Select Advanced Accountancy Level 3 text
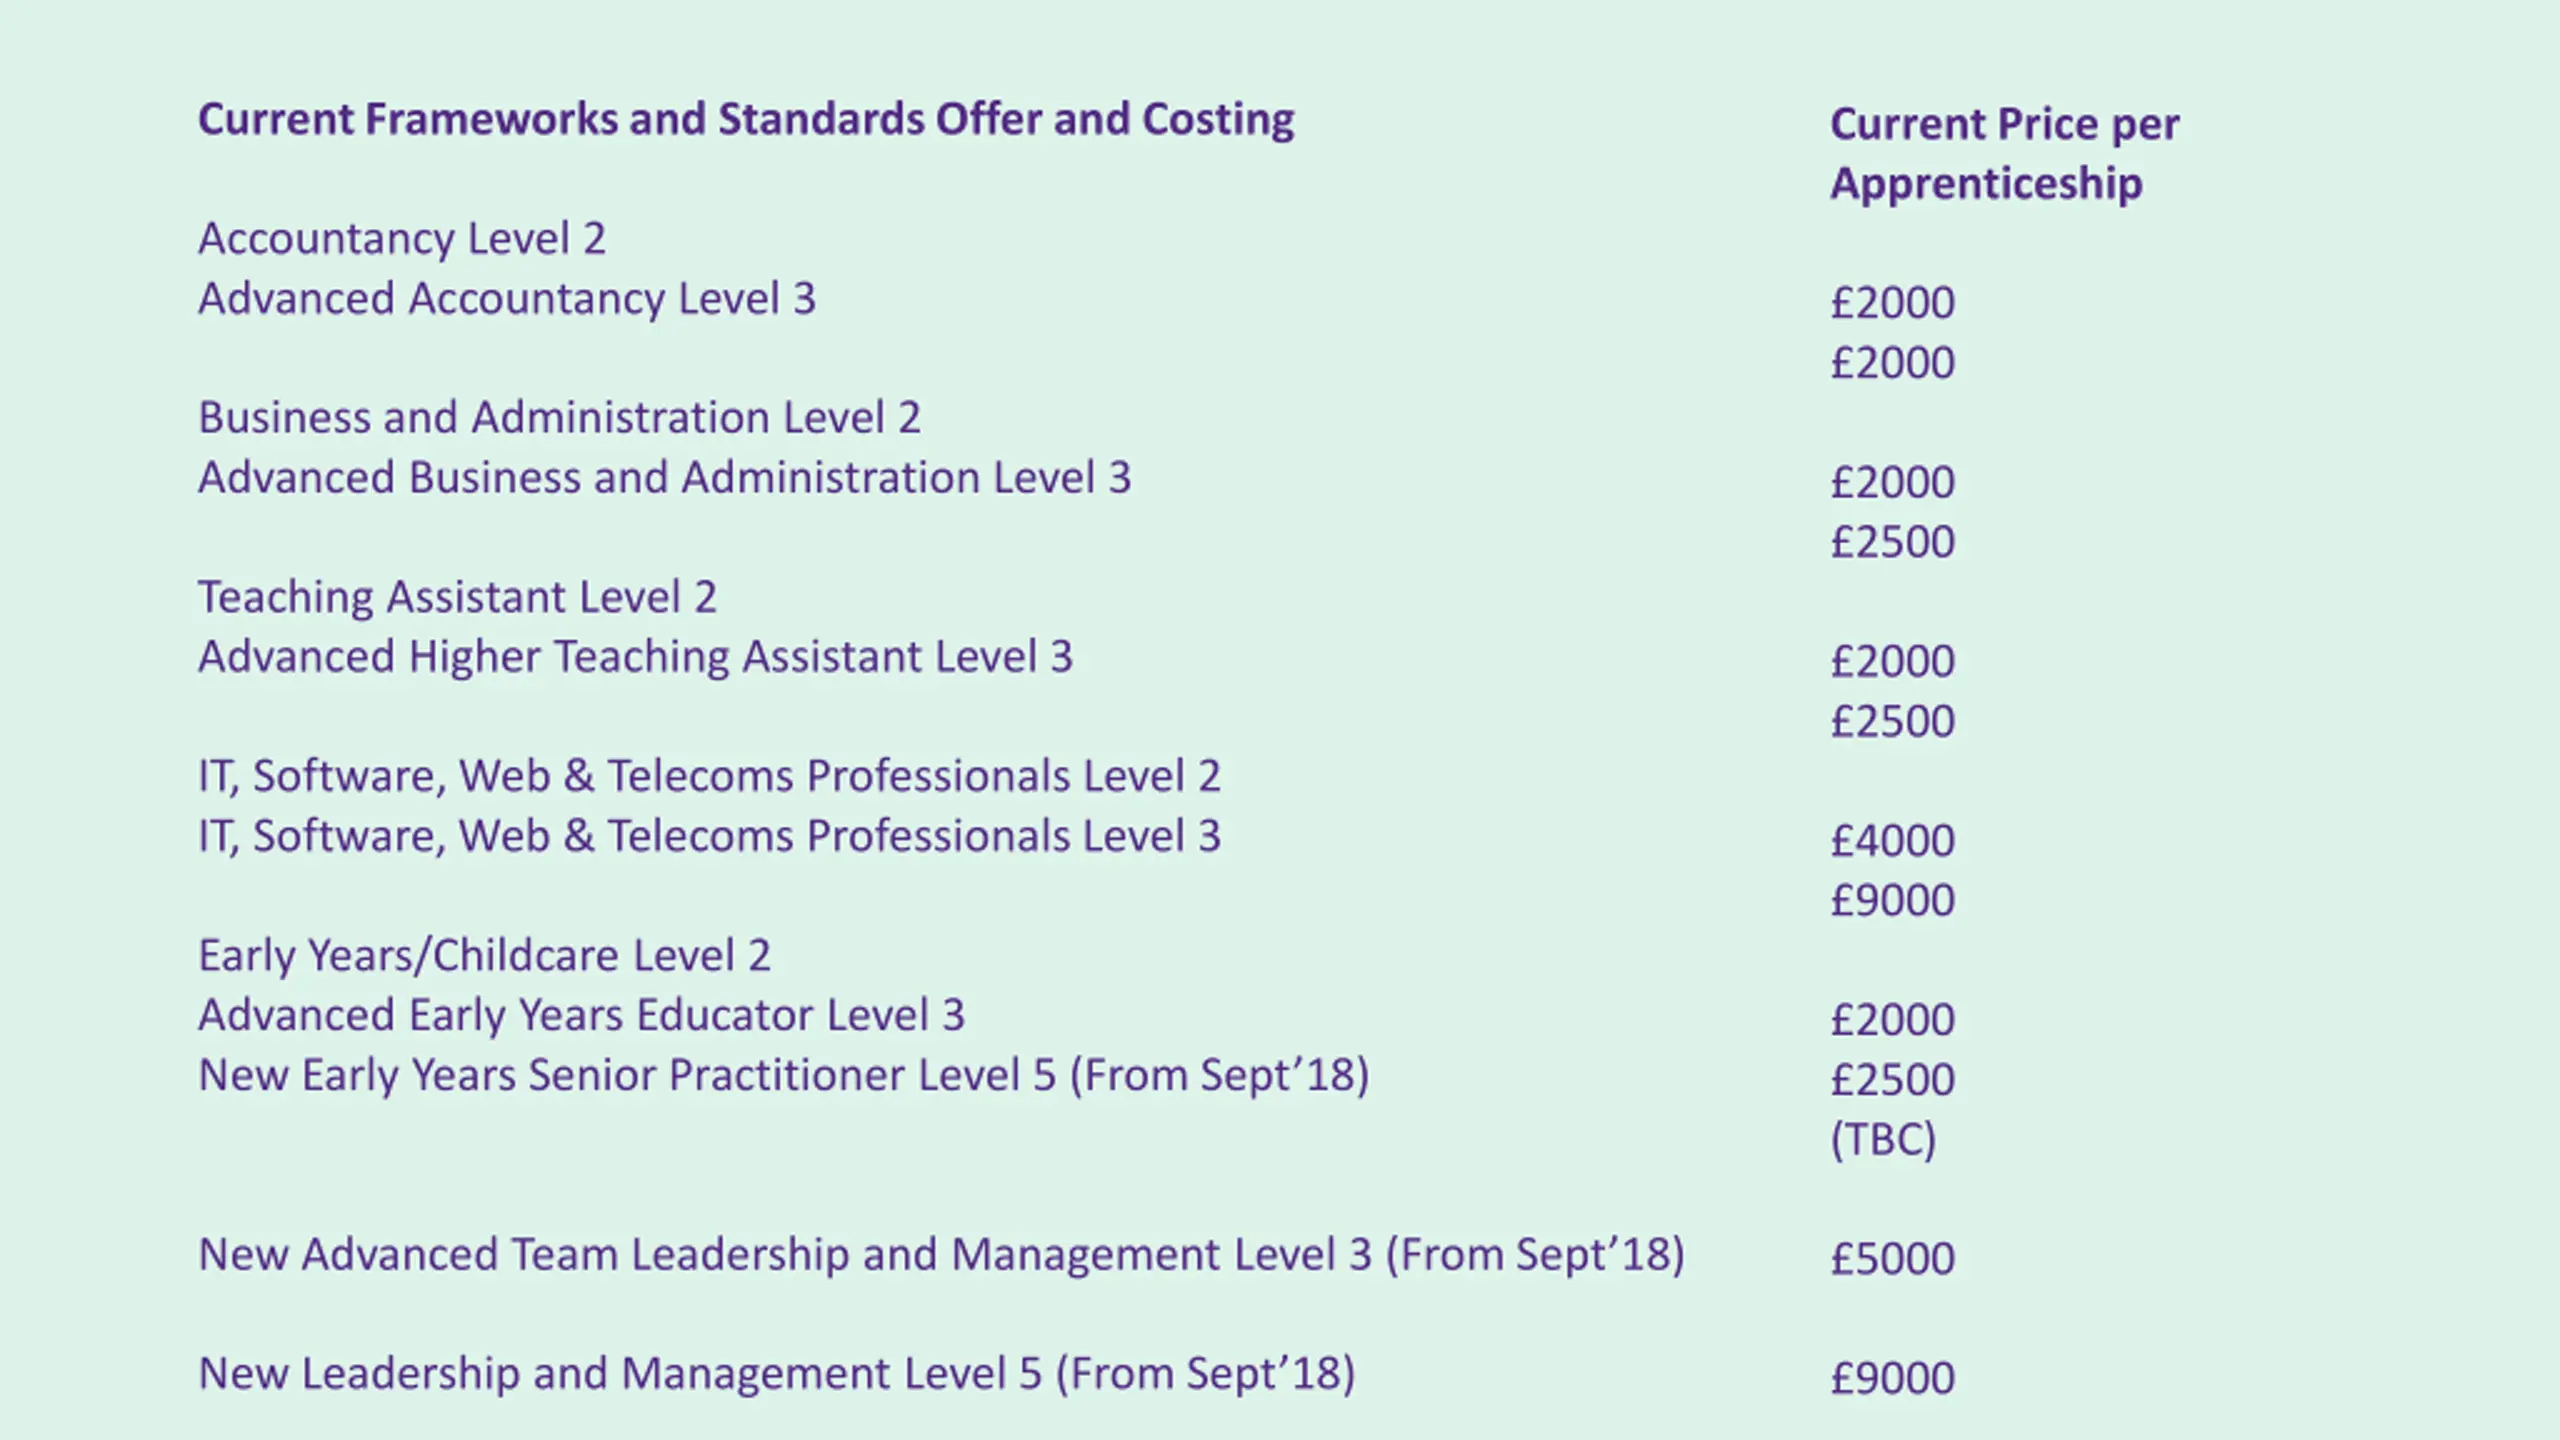2560x1440 pixels. 507,299
